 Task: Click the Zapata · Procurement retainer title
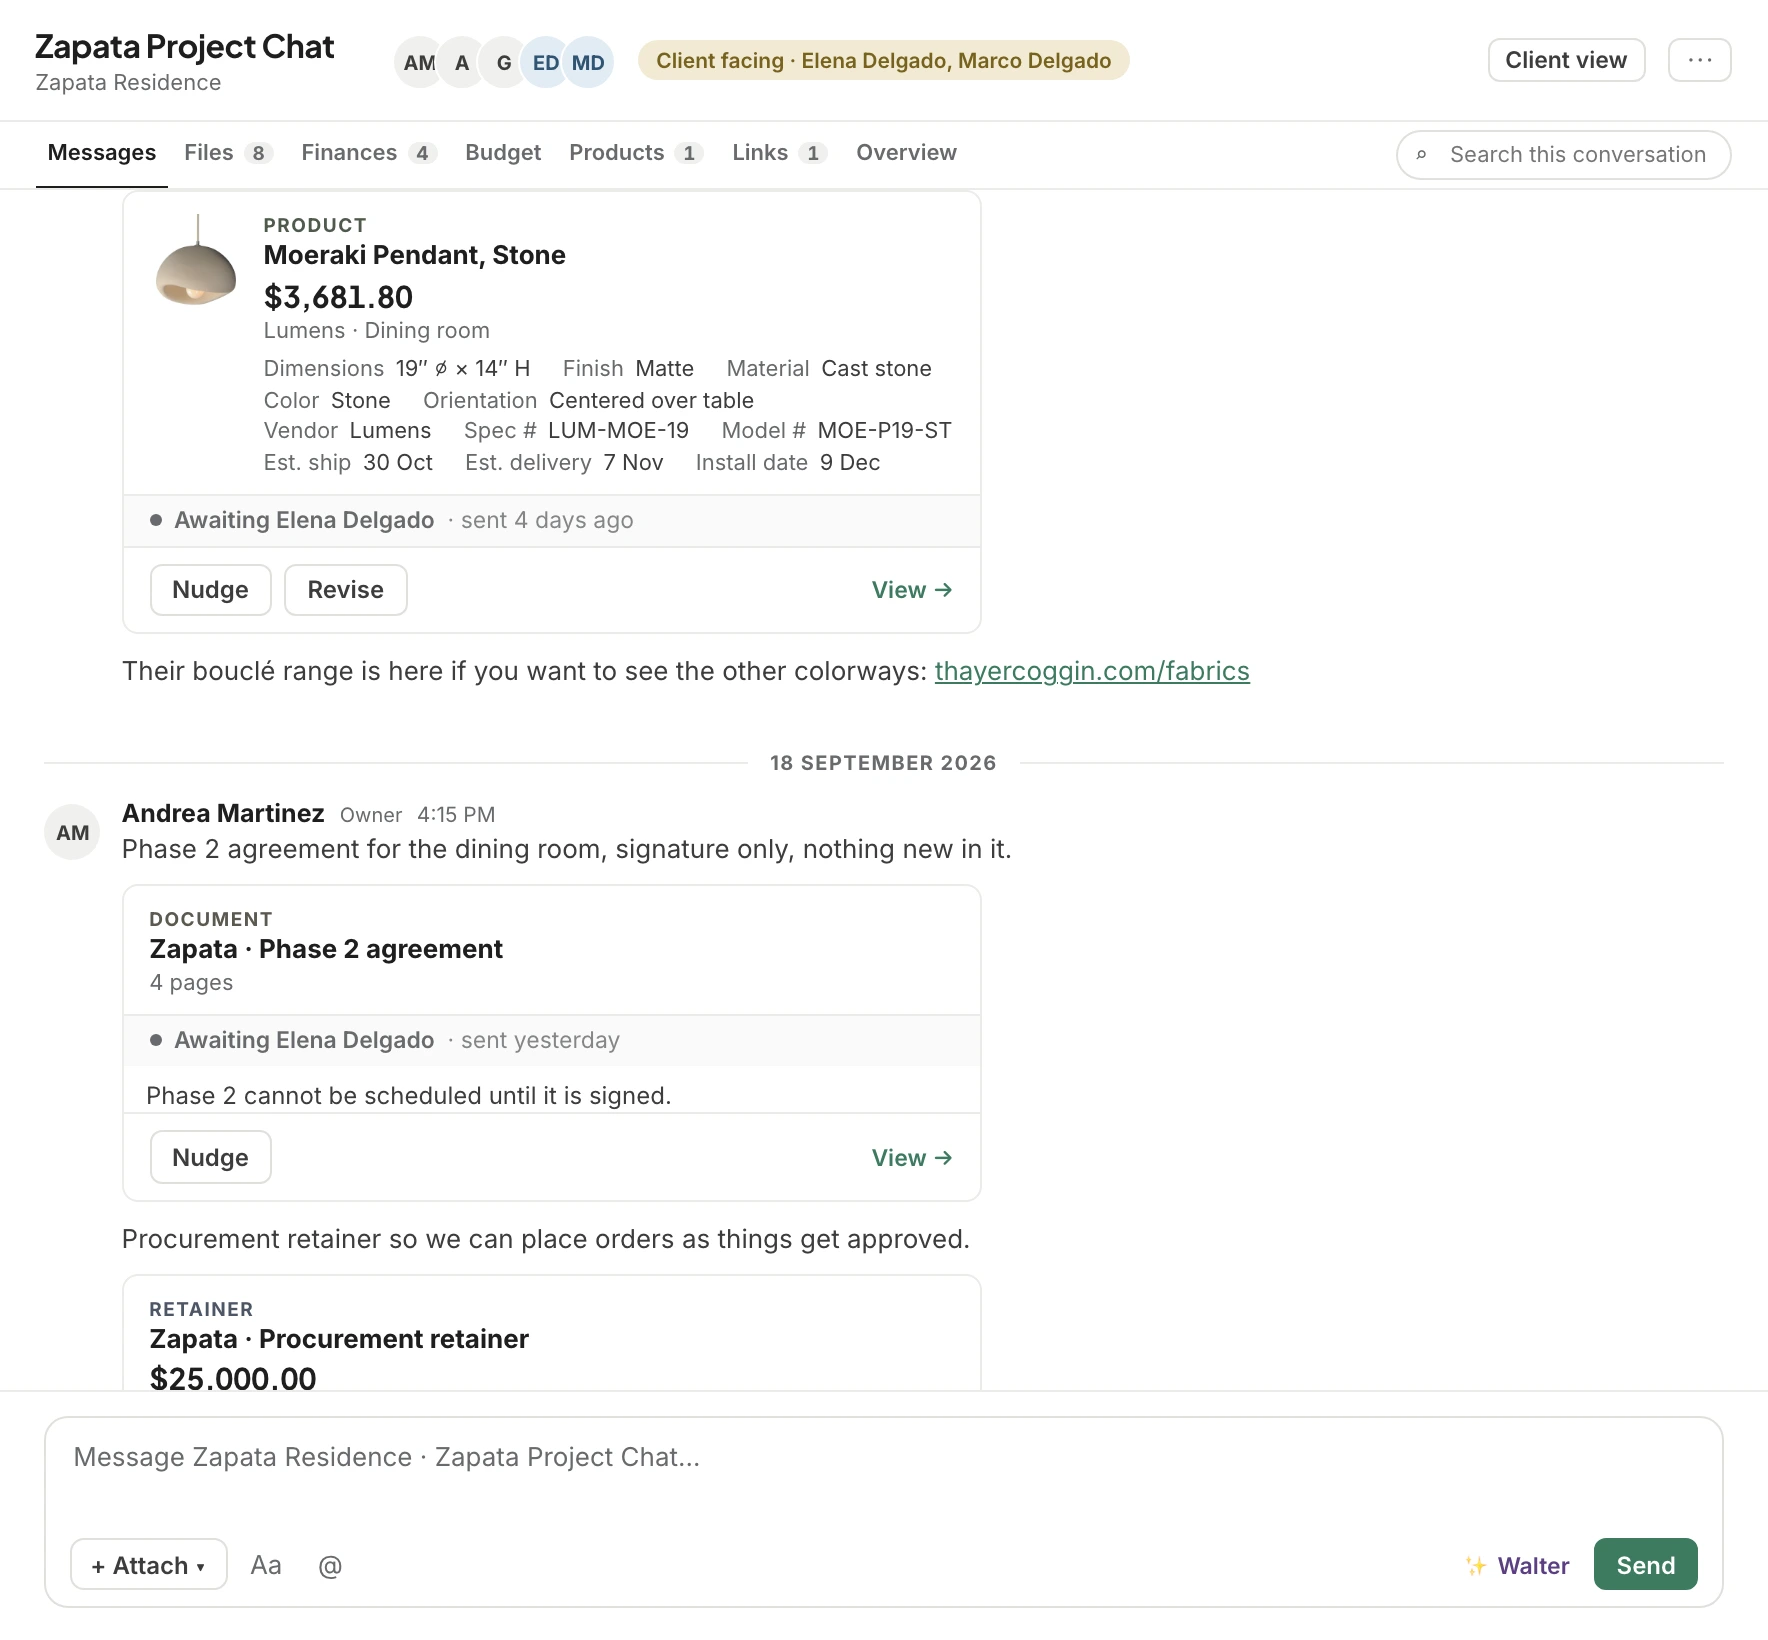[x=339, y=1339]
